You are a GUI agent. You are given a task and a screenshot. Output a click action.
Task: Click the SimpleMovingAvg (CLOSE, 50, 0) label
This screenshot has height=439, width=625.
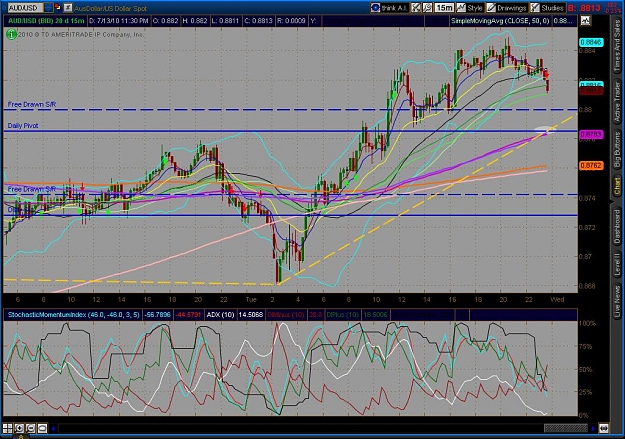coord(500,21)
